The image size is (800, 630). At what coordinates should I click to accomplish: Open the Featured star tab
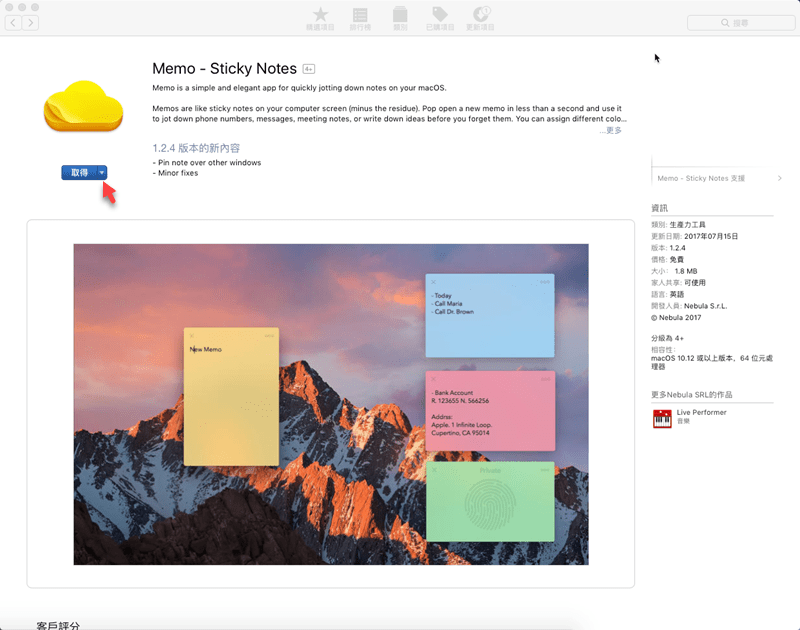(x=320, y=18)
